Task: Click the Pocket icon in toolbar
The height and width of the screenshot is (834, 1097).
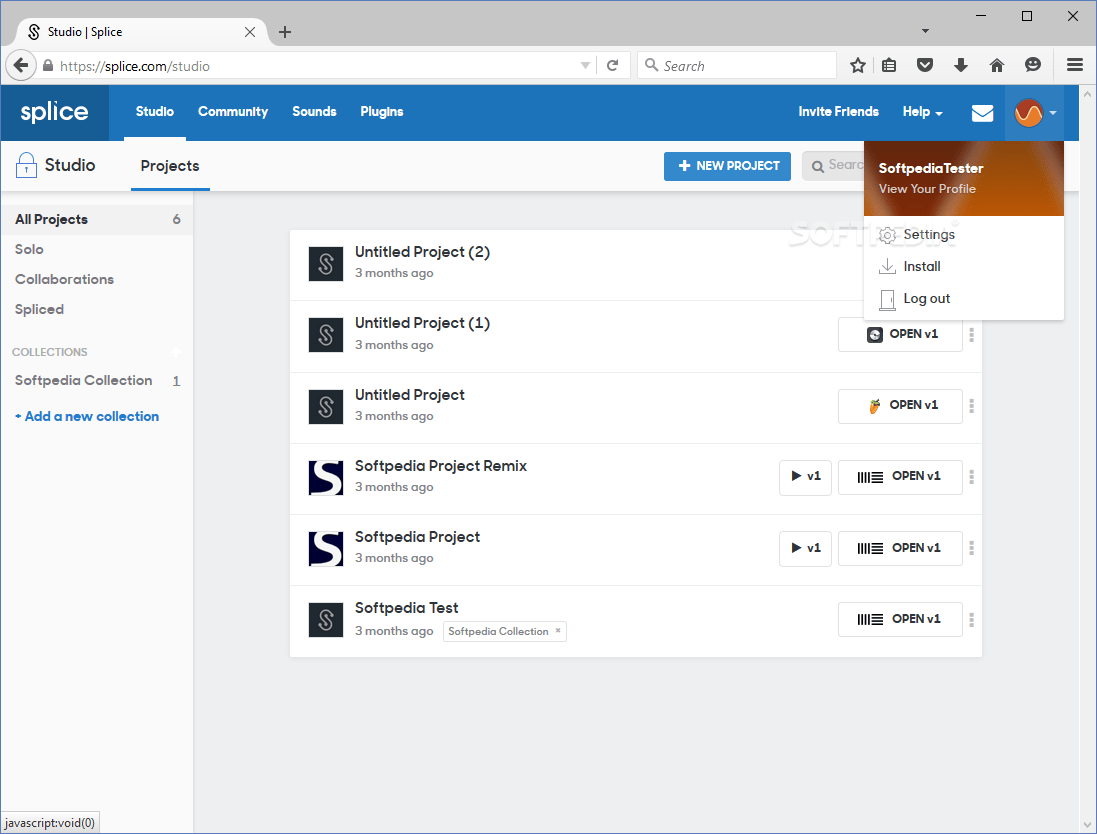Action: (925, 66)
